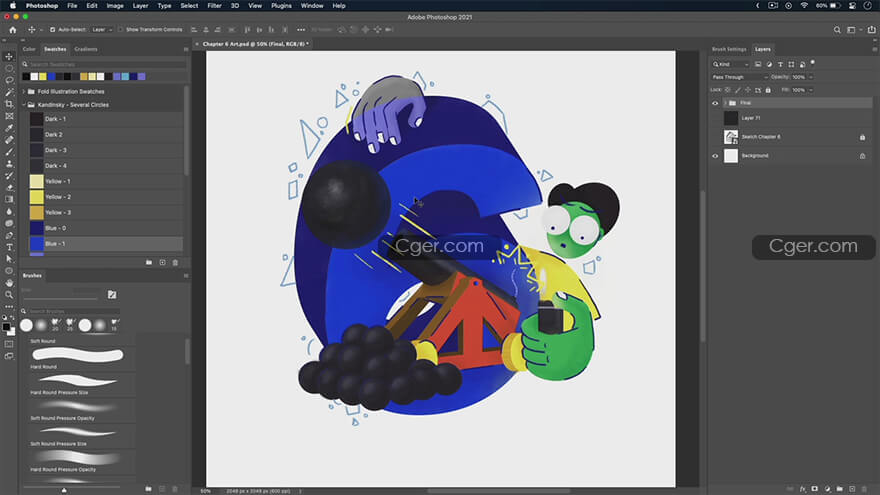Filter layers by type layers icon
Viewport: 880px width, 495px height.
(x=780, y=65)
